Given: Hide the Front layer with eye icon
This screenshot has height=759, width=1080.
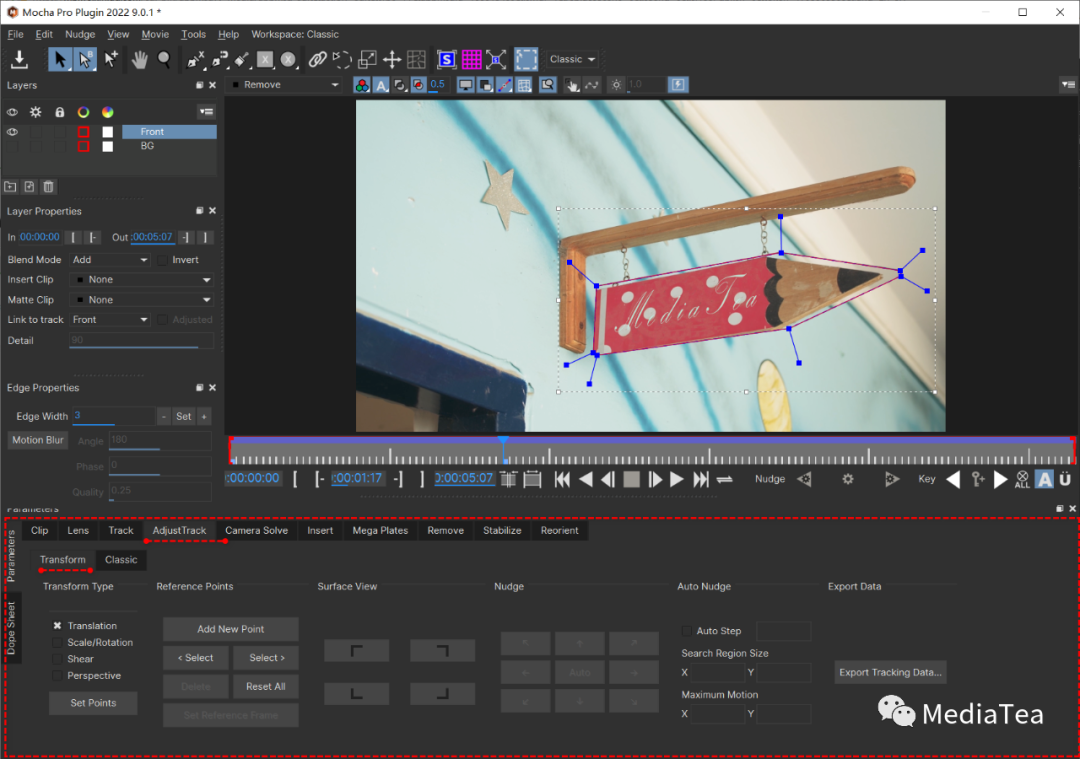Looking at the screenshot, I should coord(13,132).
